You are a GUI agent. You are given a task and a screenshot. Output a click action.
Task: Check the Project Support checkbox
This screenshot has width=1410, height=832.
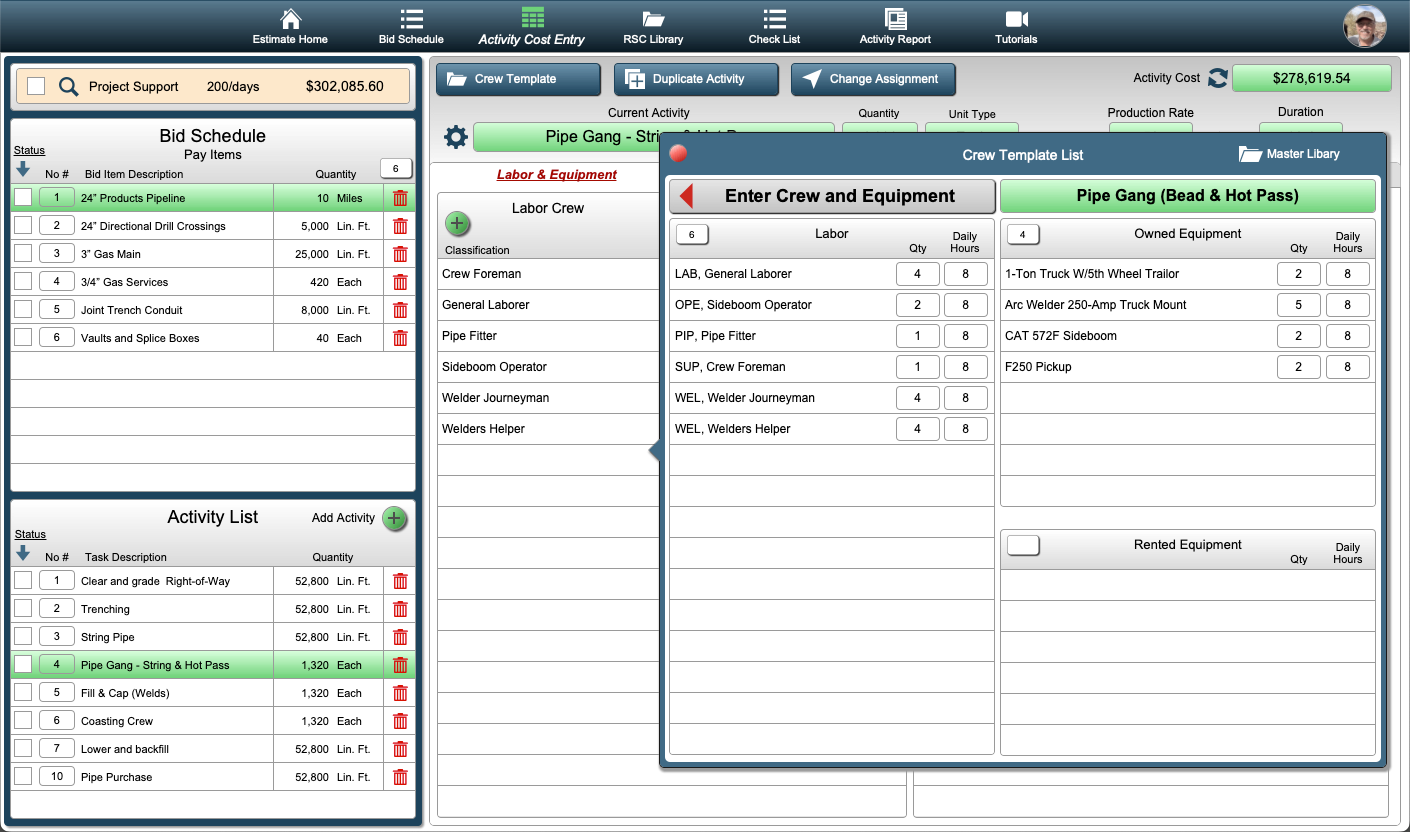pyautogui.click(x=36, y=86)
